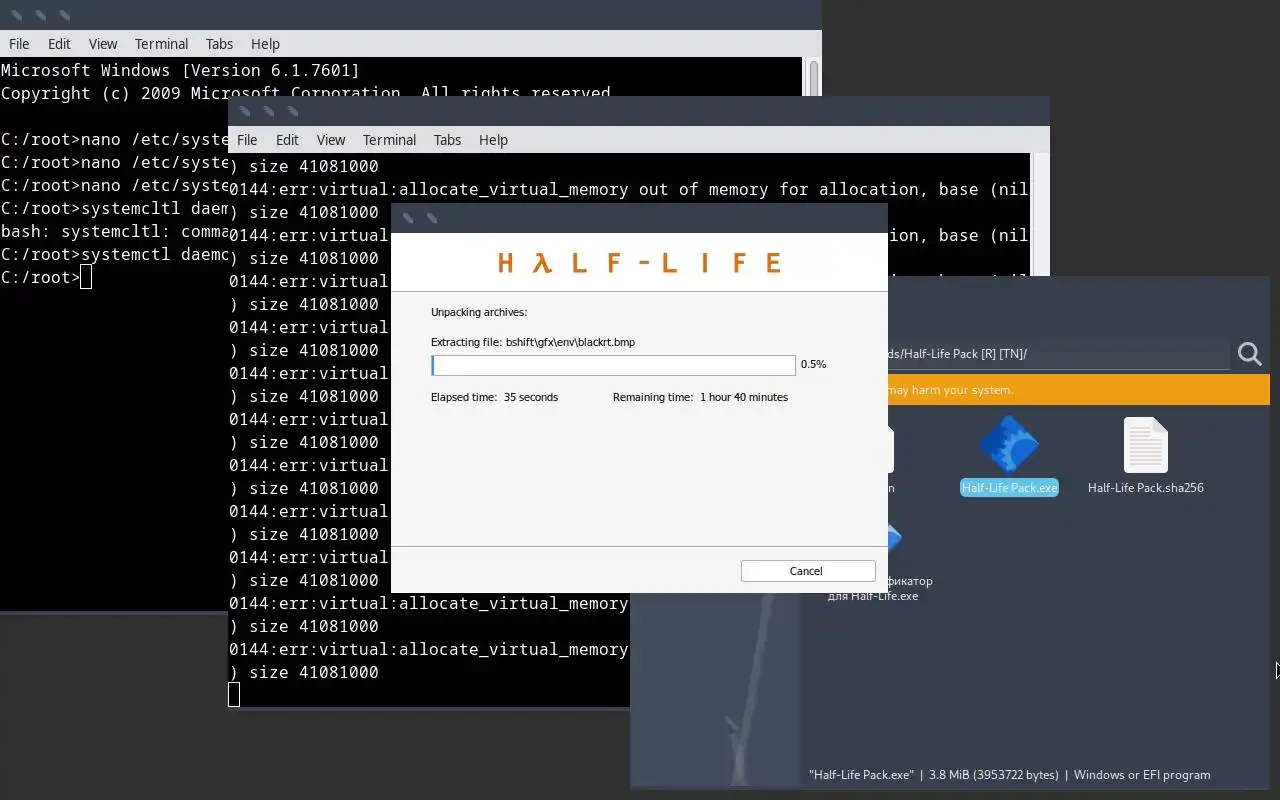Click the 'Half-Life Pack.sha256' file name label
This screenshot has height=800, width=1280.
pos(1146,488)
